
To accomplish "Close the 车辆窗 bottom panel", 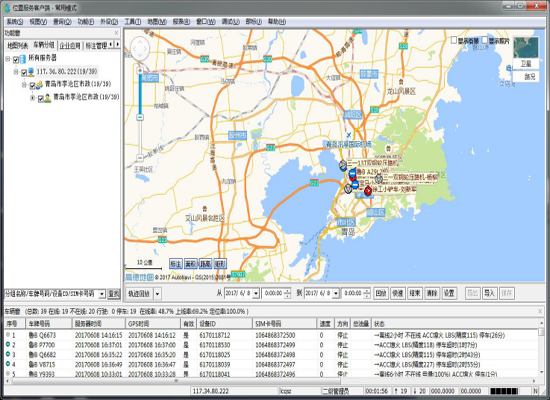I will tap(541, 311).
